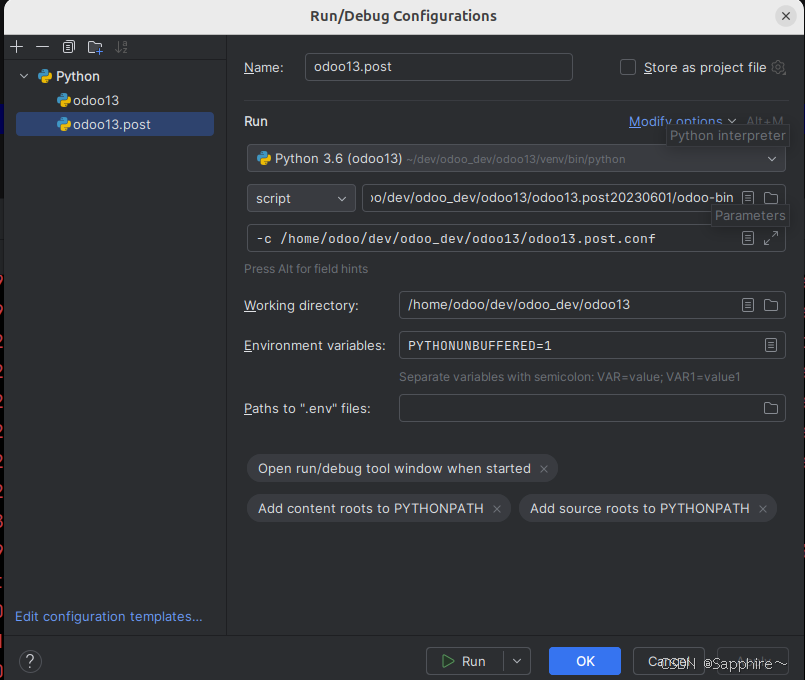Insert macros in the script path field
Viewport: 805px width, 680px height.
click(x=748, y=198)
